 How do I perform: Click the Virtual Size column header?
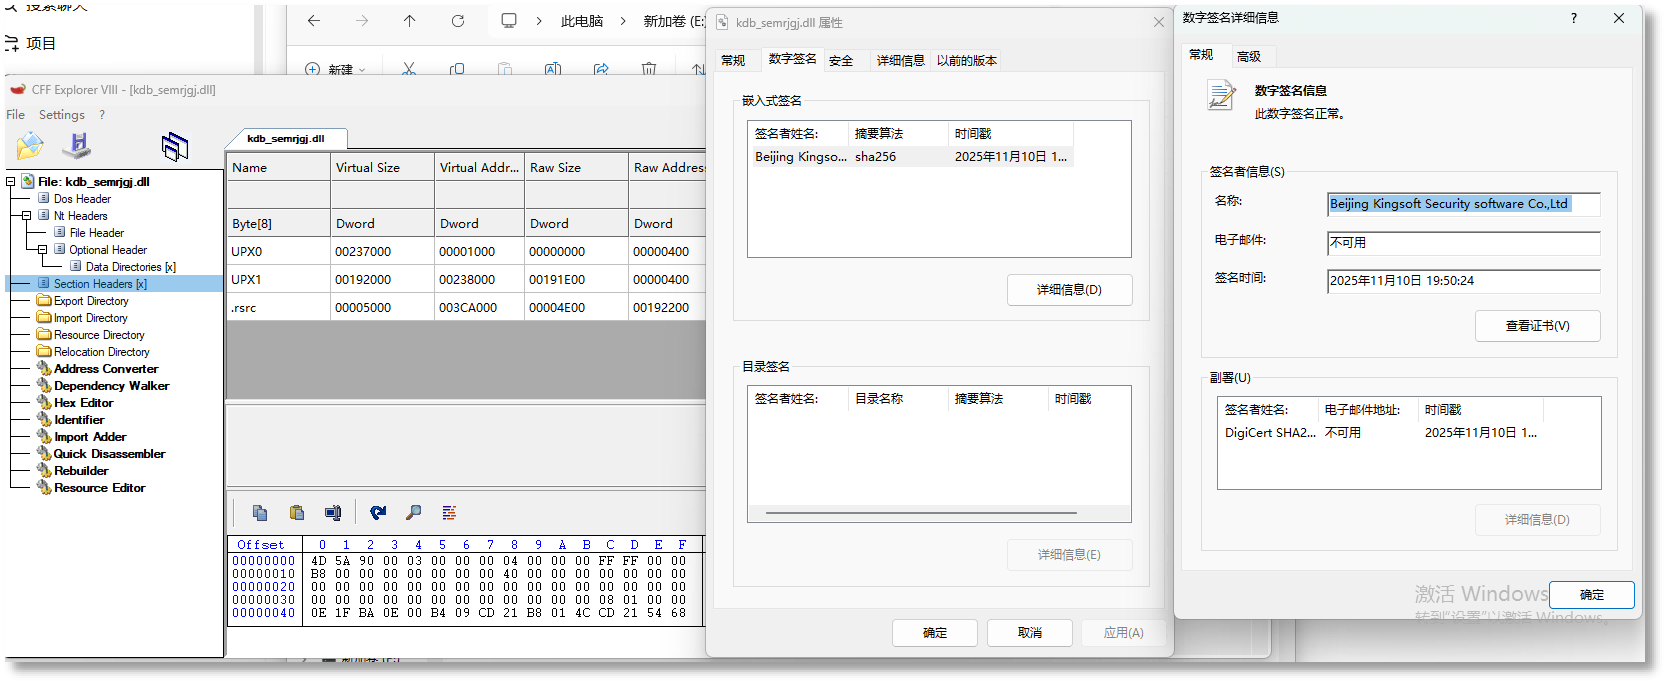(x=383, y=168)
